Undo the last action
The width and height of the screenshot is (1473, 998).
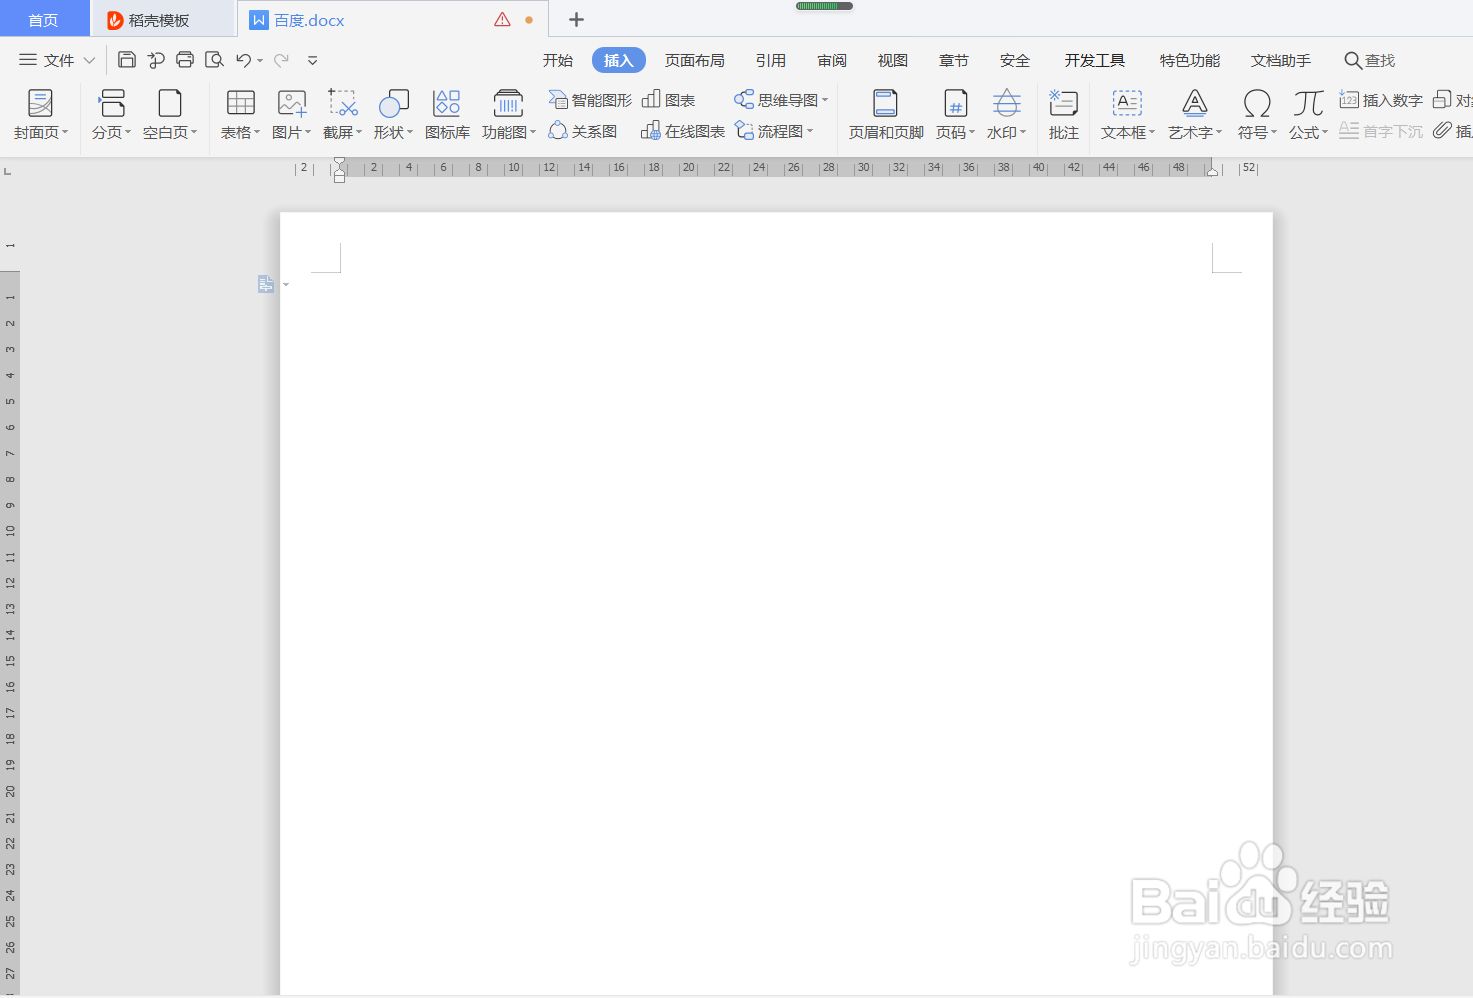[x=243, y=60]
